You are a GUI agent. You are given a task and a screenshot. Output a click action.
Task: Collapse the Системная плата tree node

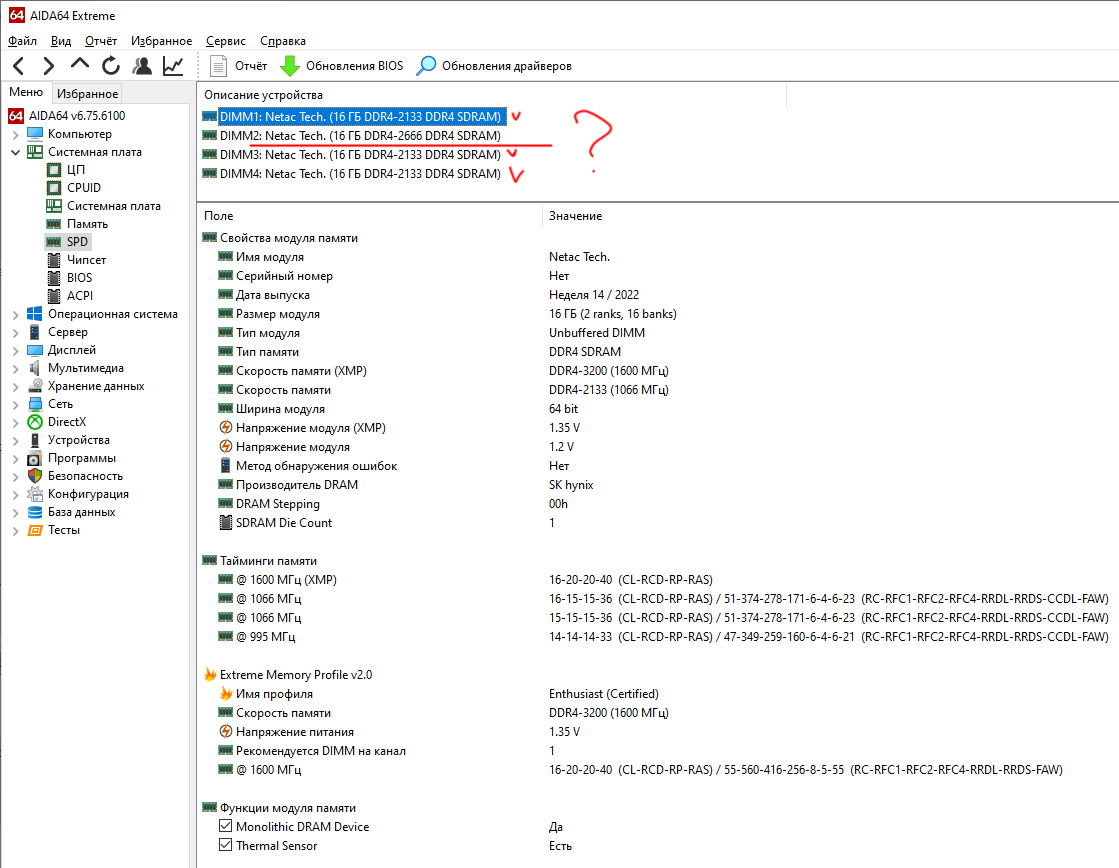click(16, 152)
